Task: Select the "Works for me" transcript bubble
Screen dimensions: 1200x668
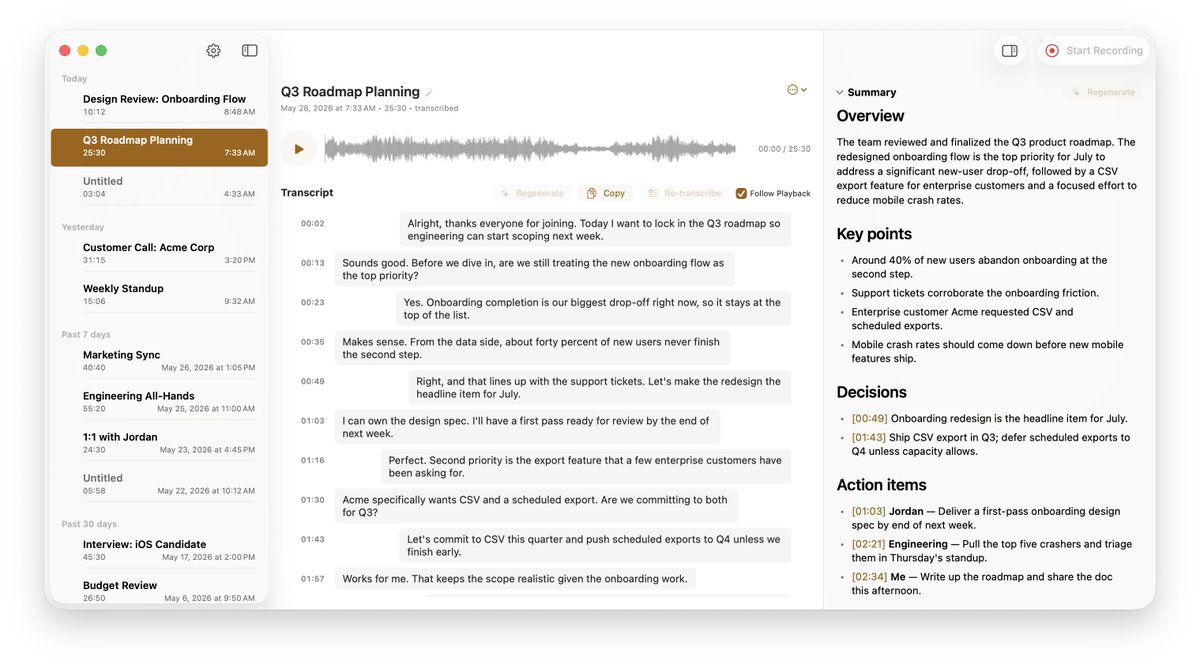Action: point(516,579)
